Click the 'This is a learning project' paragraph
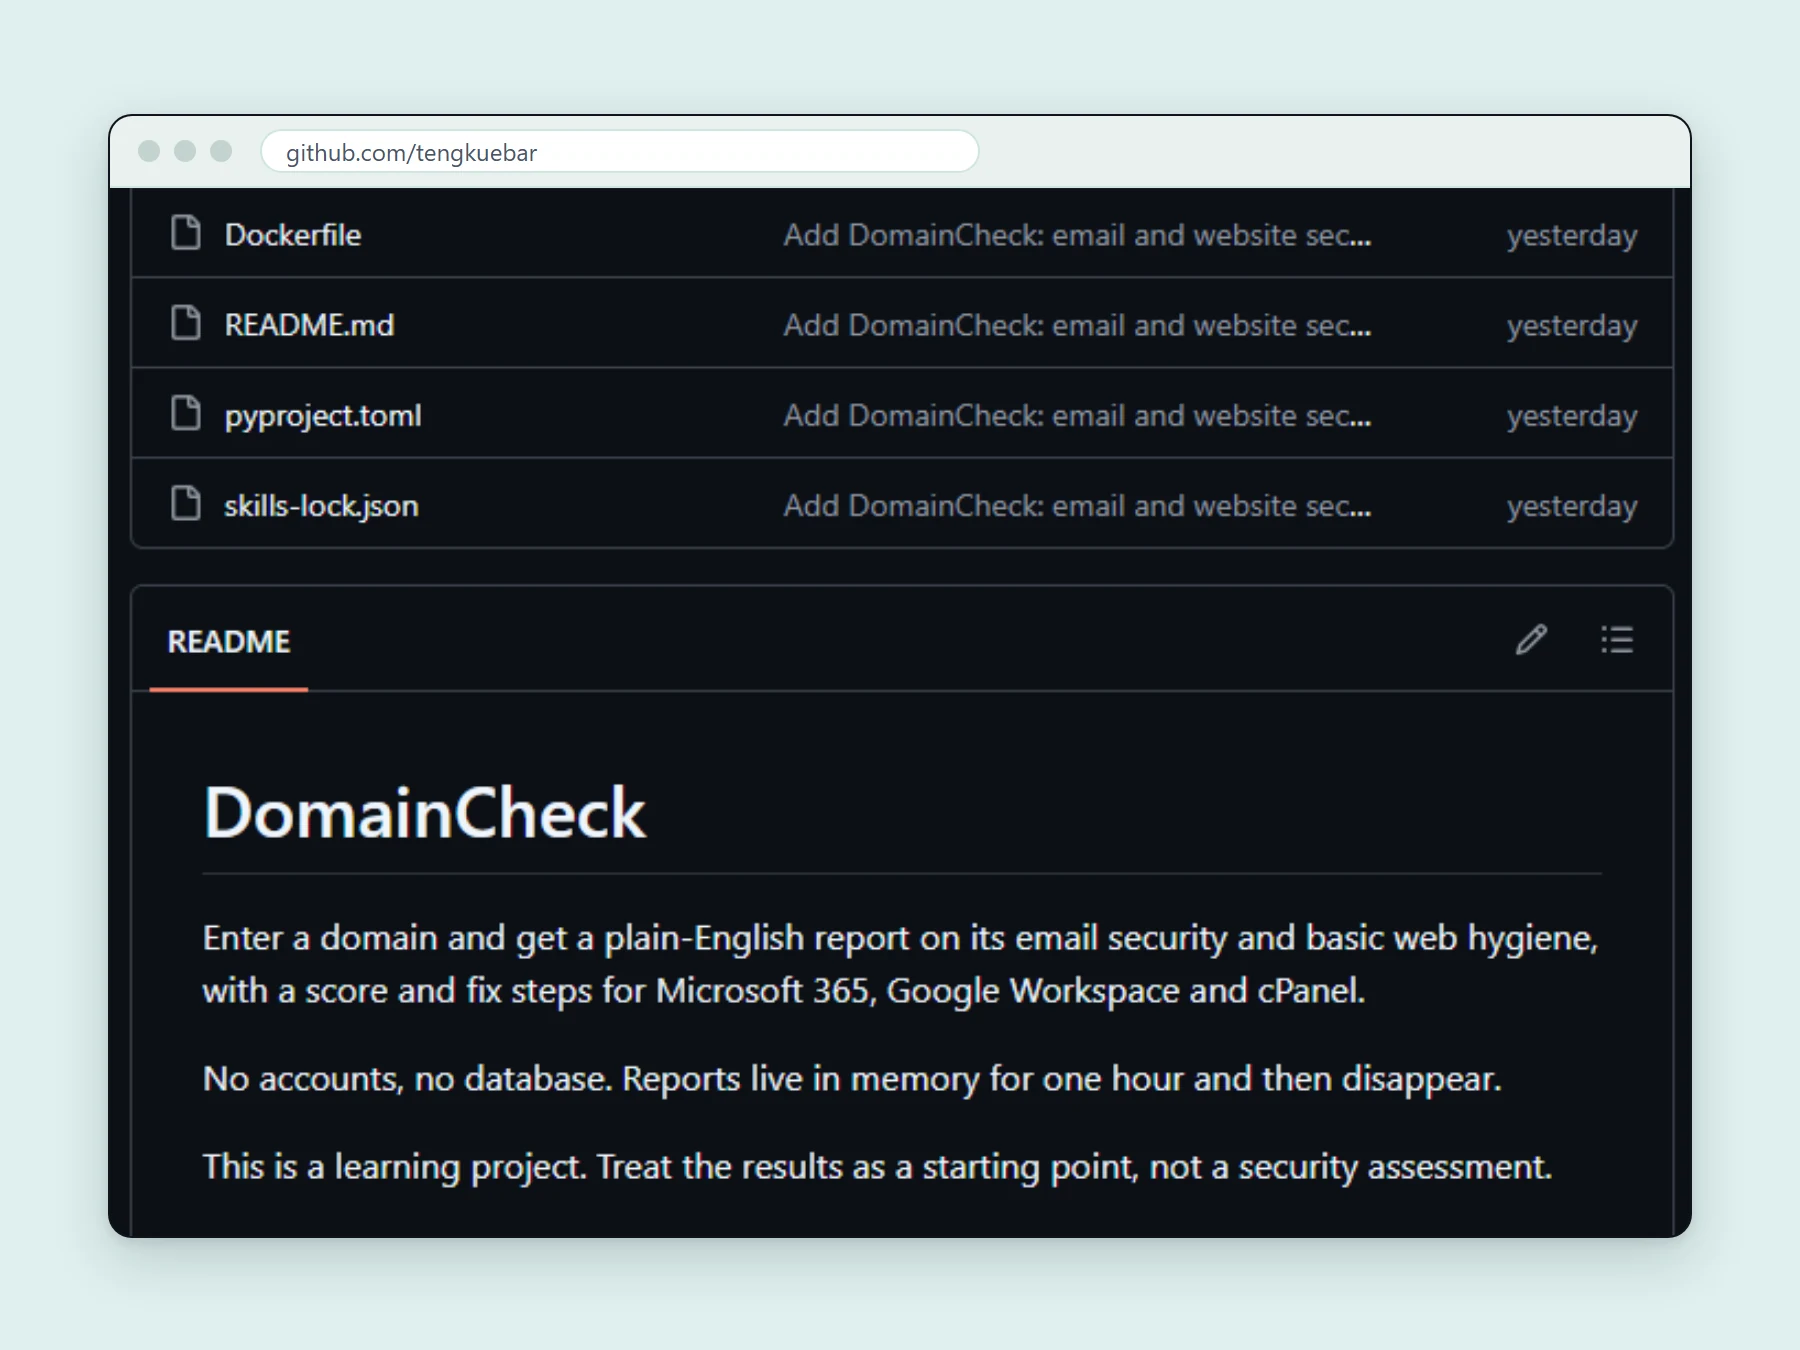This screenshot has height=1350, width=1800. tap(877, 1167)
